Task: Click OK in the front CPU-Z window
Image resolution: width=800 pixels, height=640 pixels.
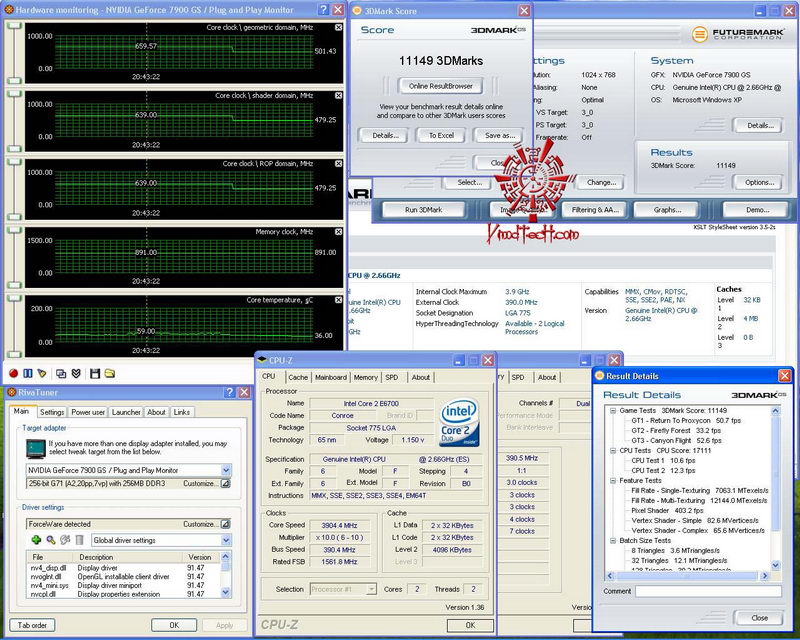Action: coord(470,625)
